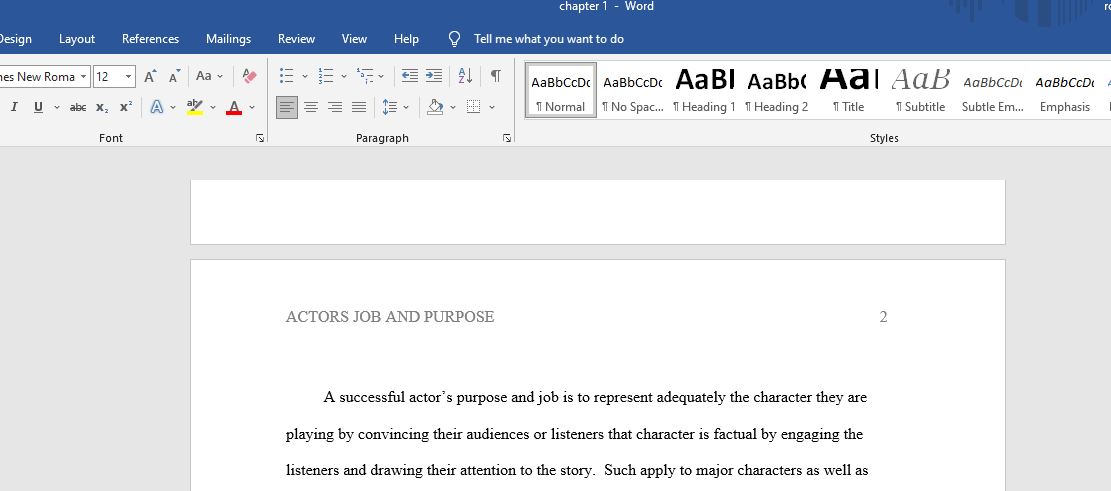The height and width of the screenshot is (491, 1111).
Task: Apply the Title style
Action: pyautogui.click(x=848, y=90)
